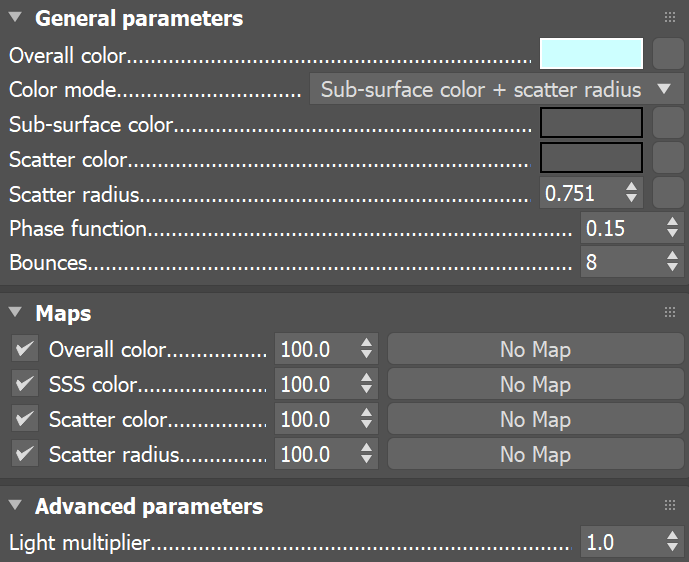Click the Scatter radius spinner arrows
The width and height of the screenshot is (689, 562).
point(632,192)
